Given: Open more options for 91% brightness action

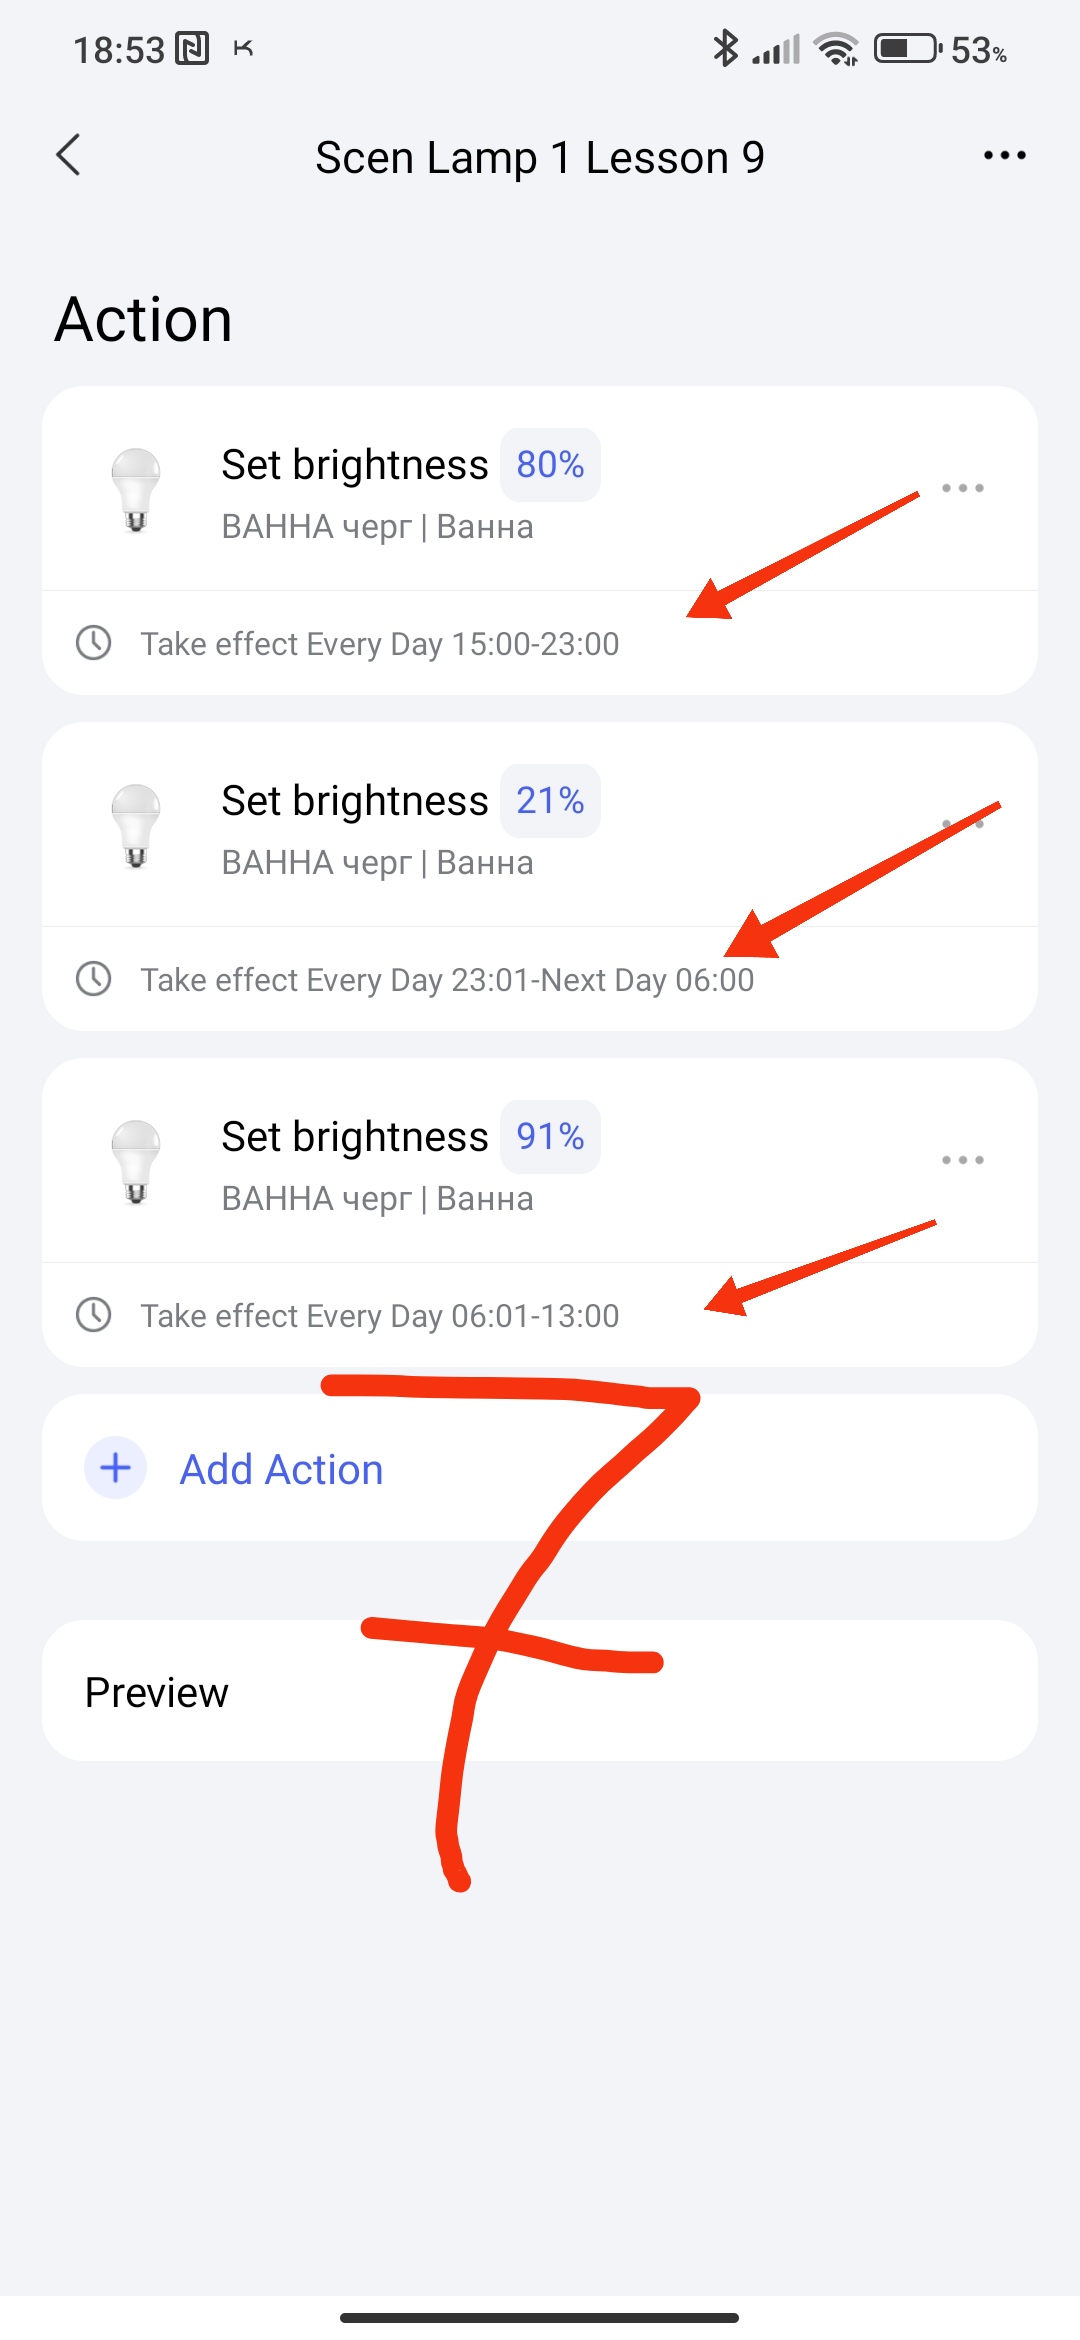Looking at the screenshot, I should (962, 1160).
